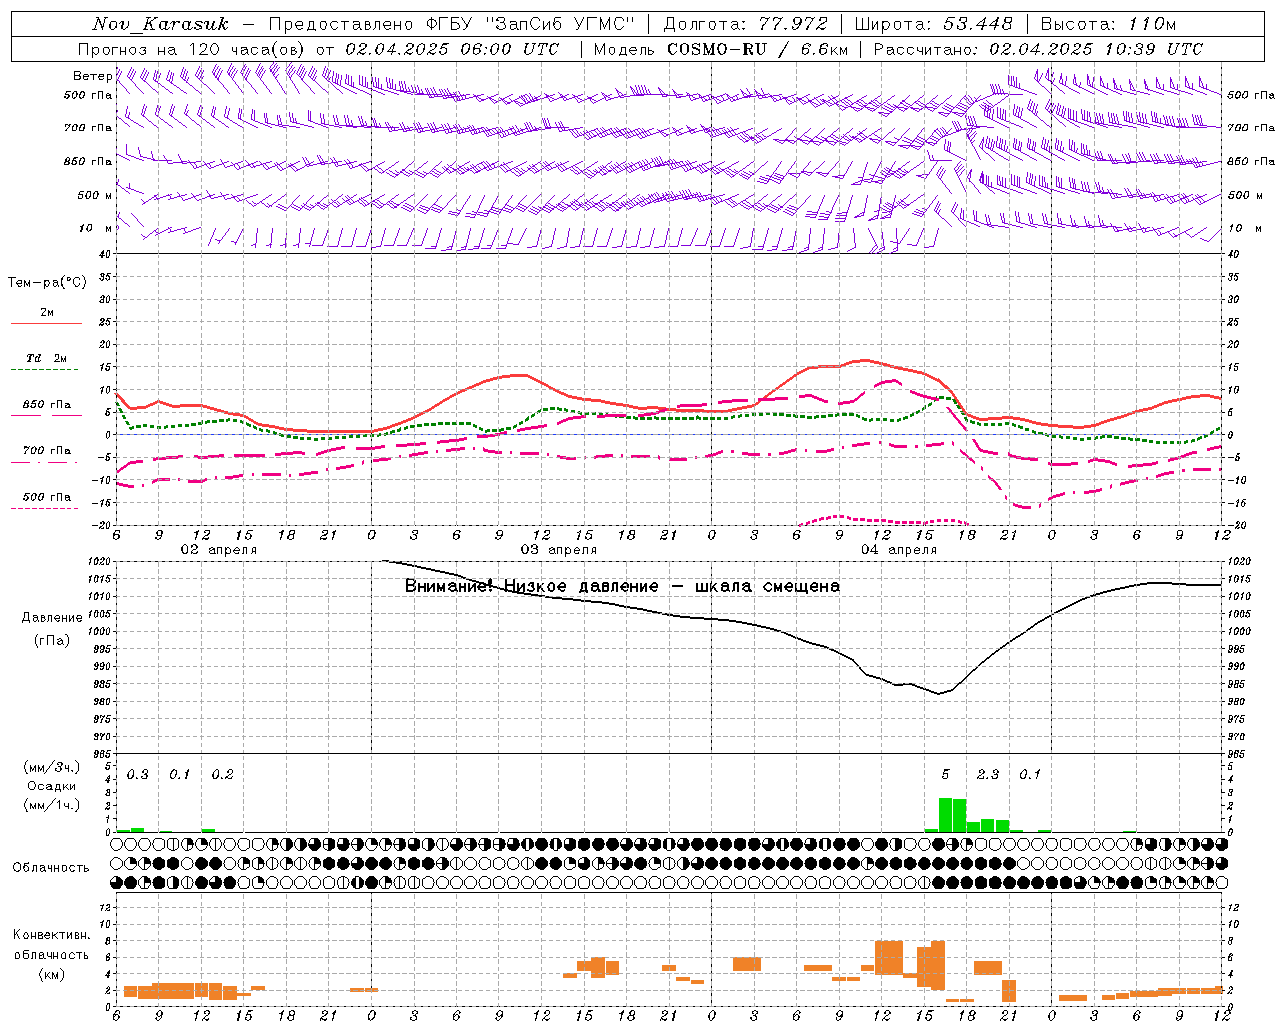Image resolution: width=1280 pixels, height=1024 pixels.
Task: Click the Давление panel label
Action: [52, 617]
